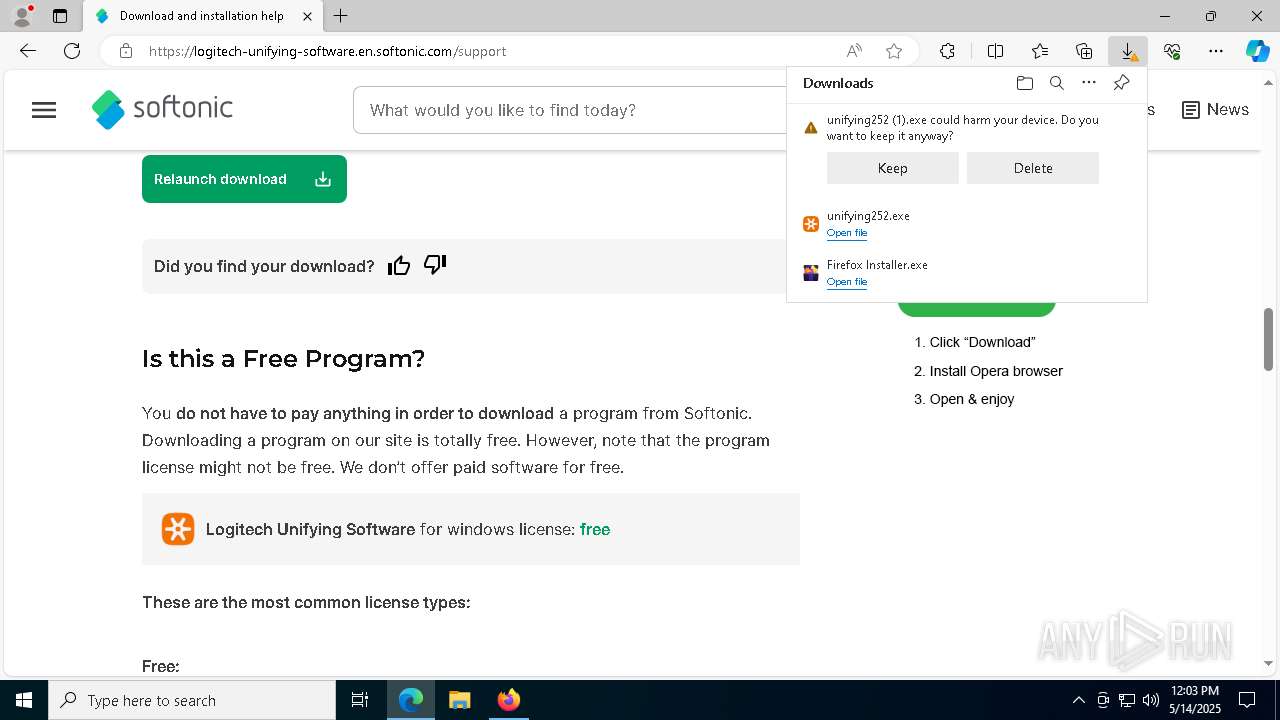Click Relaunch download button
The width and height of the screenshot is (1280, 720).
pyautogui.click(x=244, y=179)
